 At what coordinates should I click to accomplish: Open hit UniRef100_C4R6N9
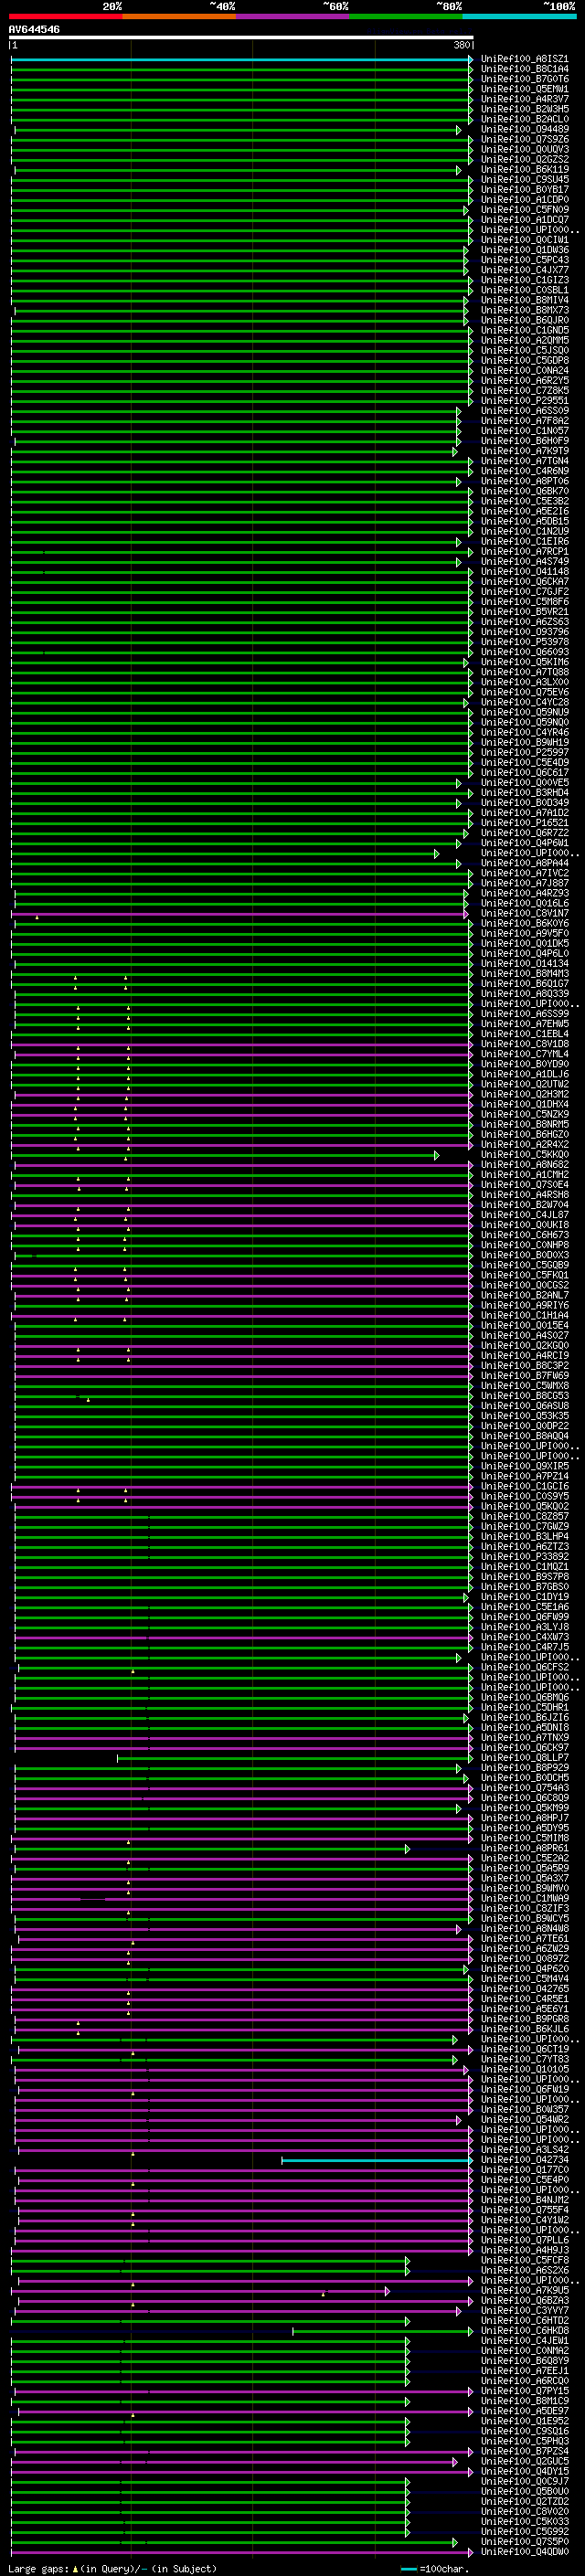524,471
